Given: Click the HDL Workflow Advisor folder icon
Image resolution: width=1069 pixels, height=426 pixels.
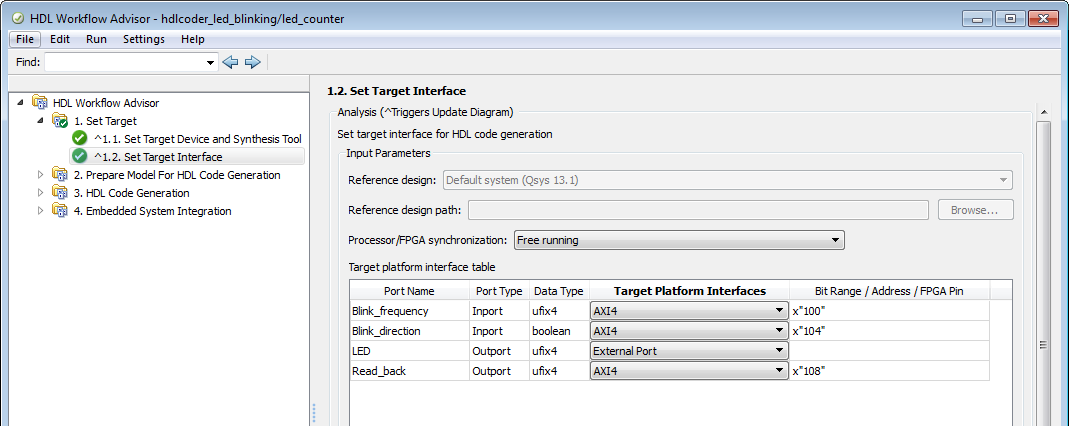Looking at the screenshot, I should click(40, 102).
